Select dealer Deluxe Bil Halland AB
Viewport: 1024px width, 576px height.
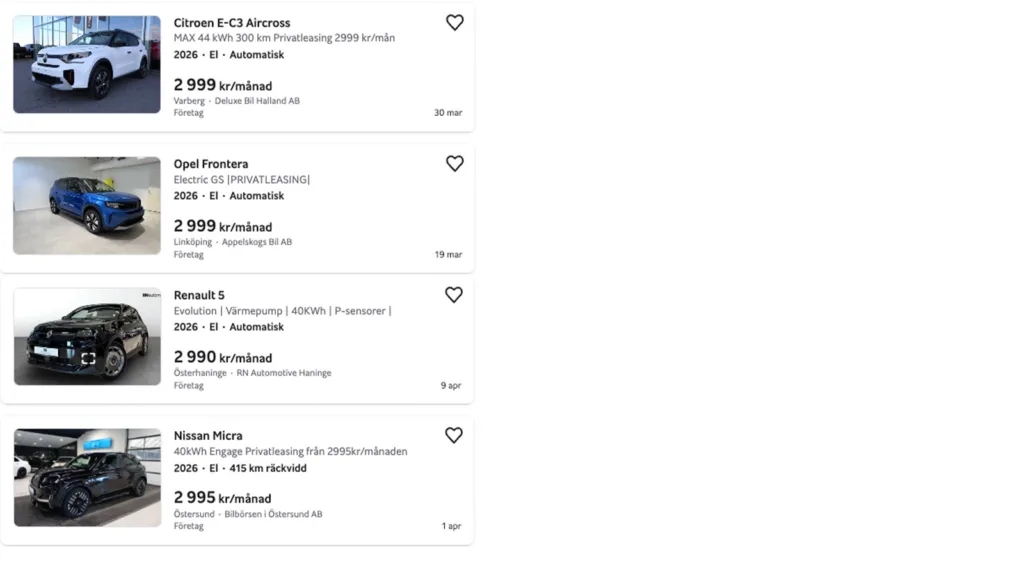coord(257,101)
